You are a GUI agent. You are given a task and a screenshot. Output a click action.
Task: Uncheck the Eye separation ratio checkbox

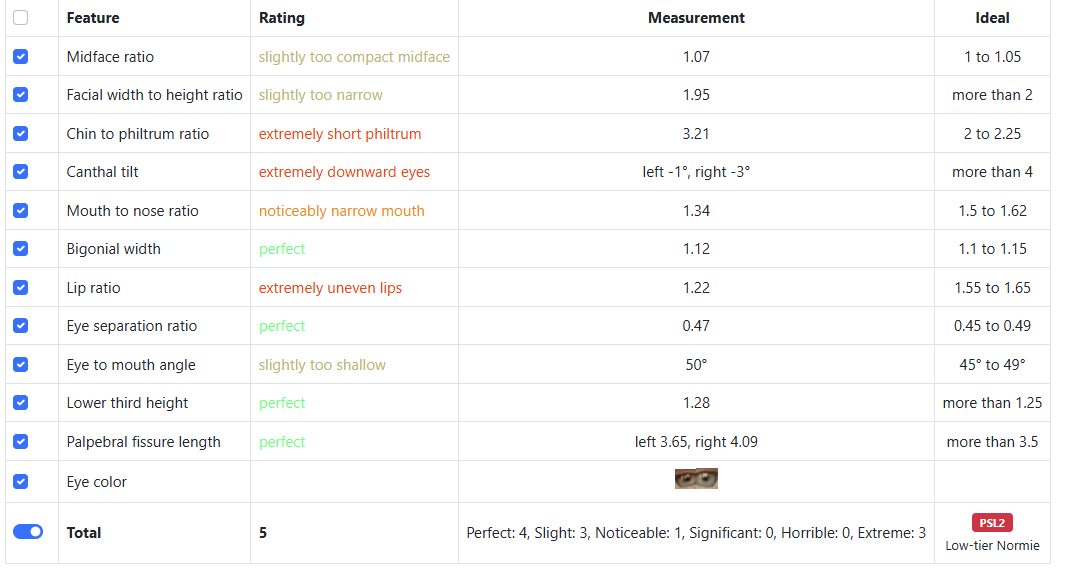coord(21,325)
